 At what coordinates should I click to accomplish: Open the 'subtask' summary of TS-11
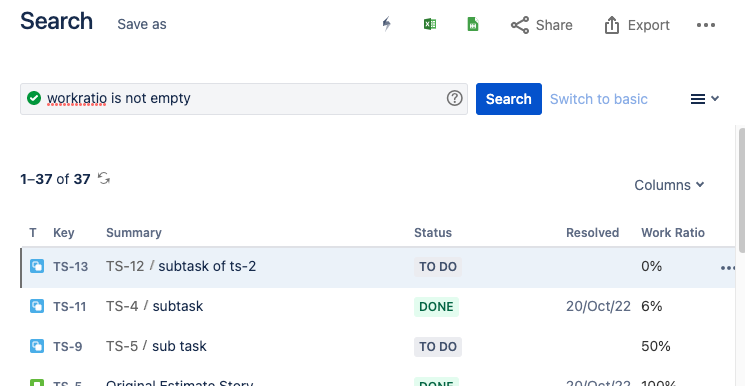click(178, 306)
